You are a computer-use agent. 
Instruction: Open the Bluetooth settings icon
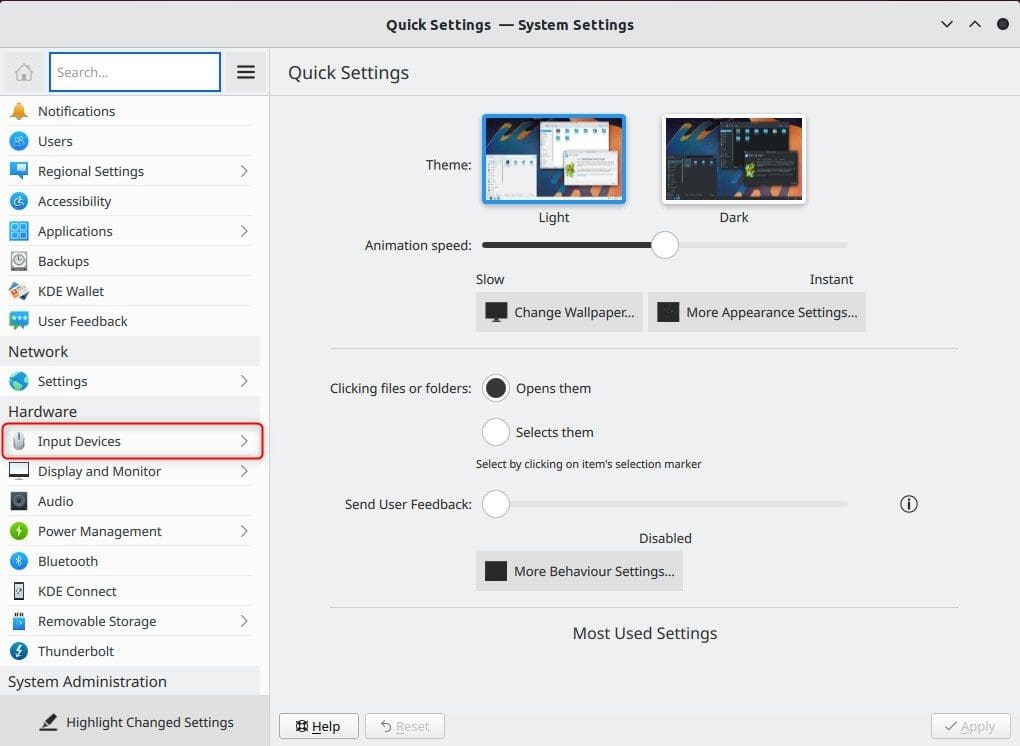(19, 561)
